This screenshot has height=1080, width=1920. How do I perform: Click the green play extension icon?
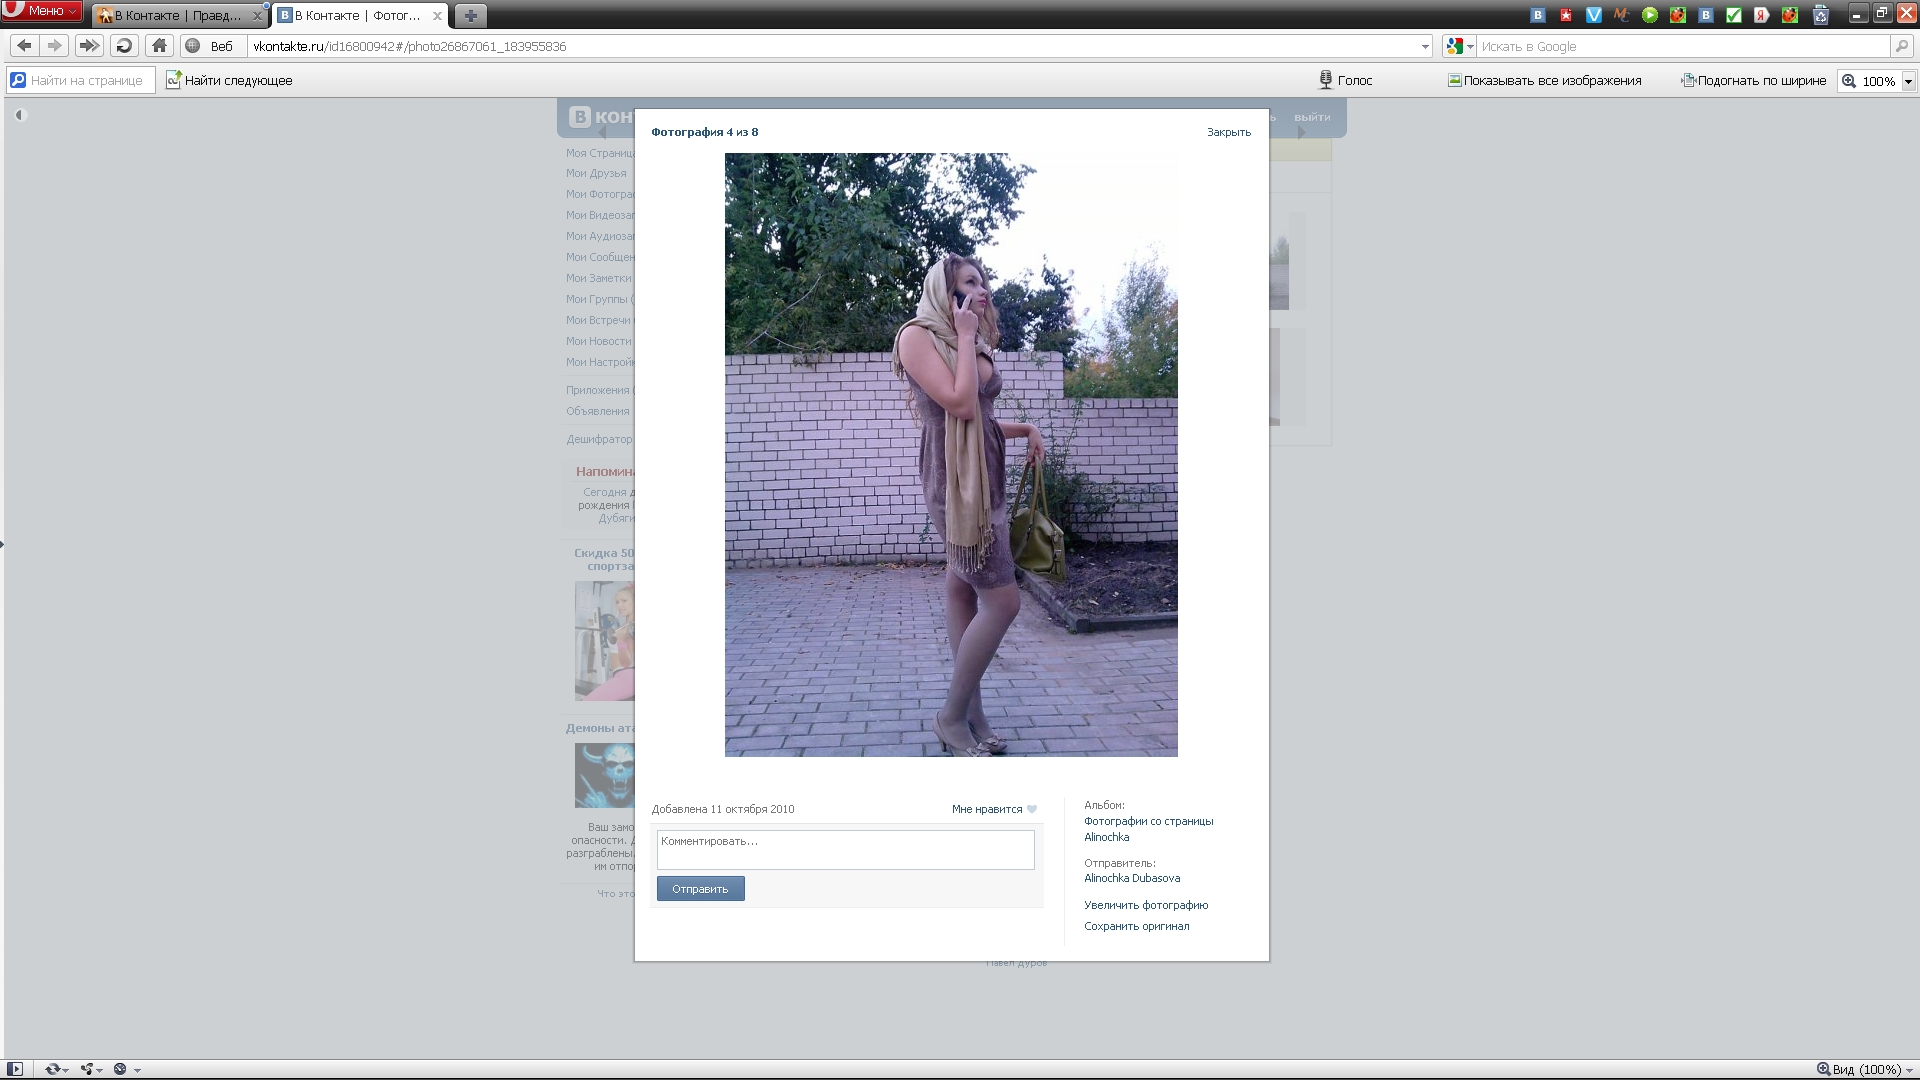(1650, 15)
